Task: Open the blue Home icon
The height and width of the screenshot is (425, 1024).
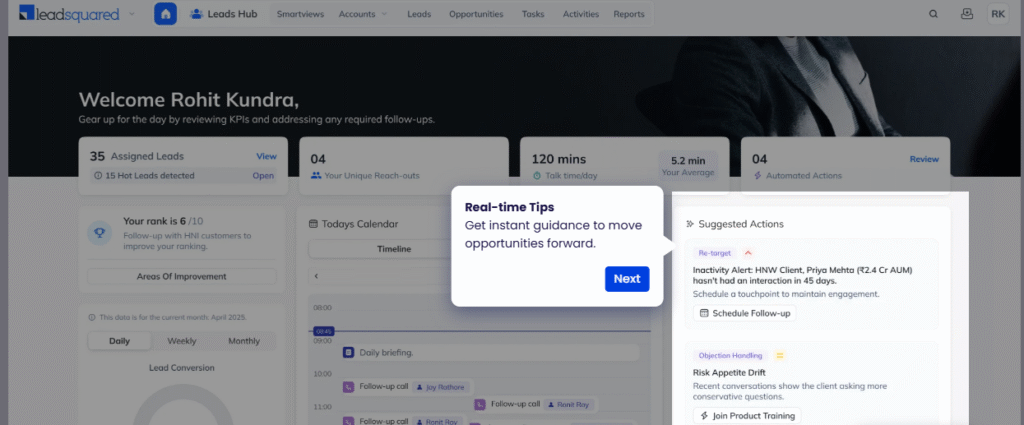Action: [165, 14]
